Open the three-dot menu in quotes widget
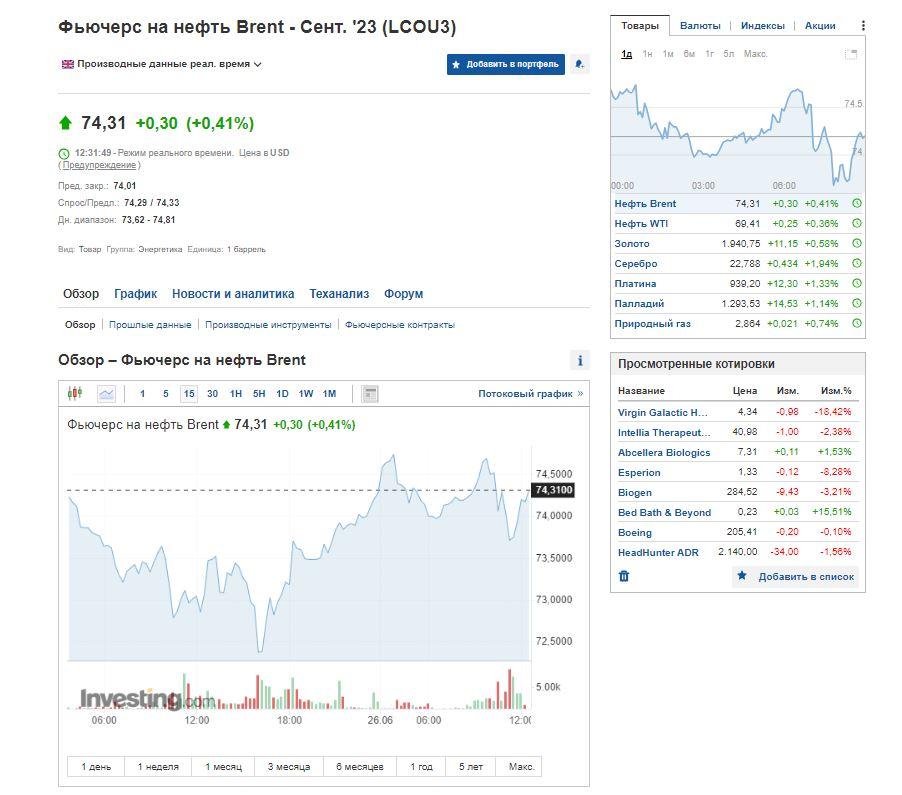The height and width of the screenshot is (795, 902). pyautogui.click(x=863, y=26)
